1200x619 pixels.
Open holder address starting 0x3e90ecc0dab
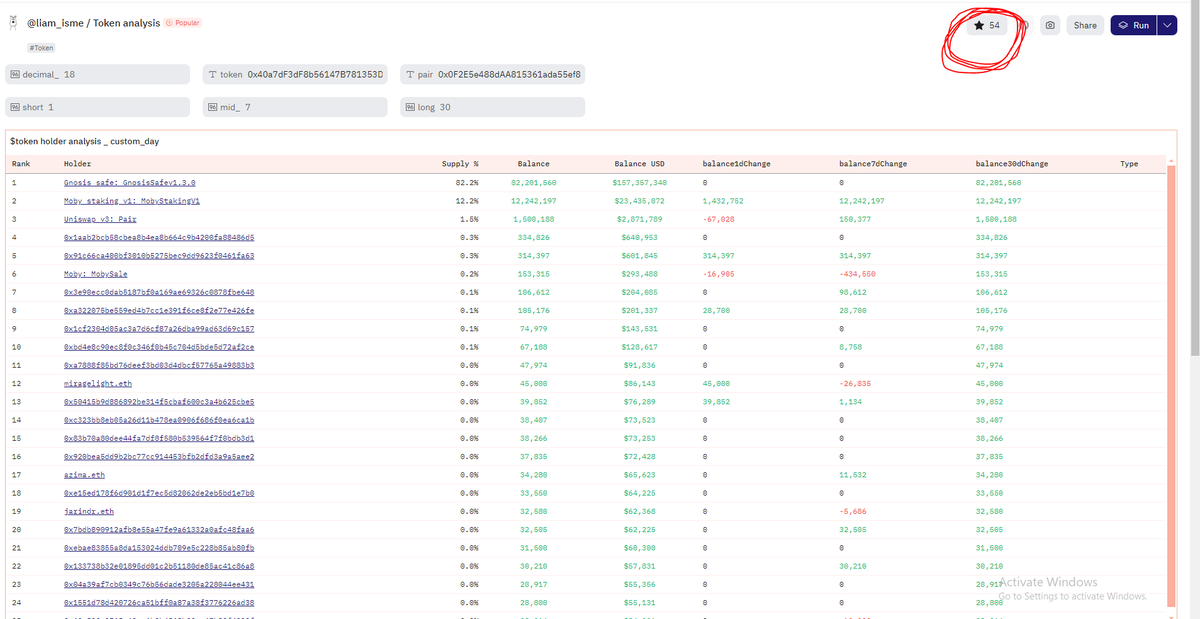[159, 292]
